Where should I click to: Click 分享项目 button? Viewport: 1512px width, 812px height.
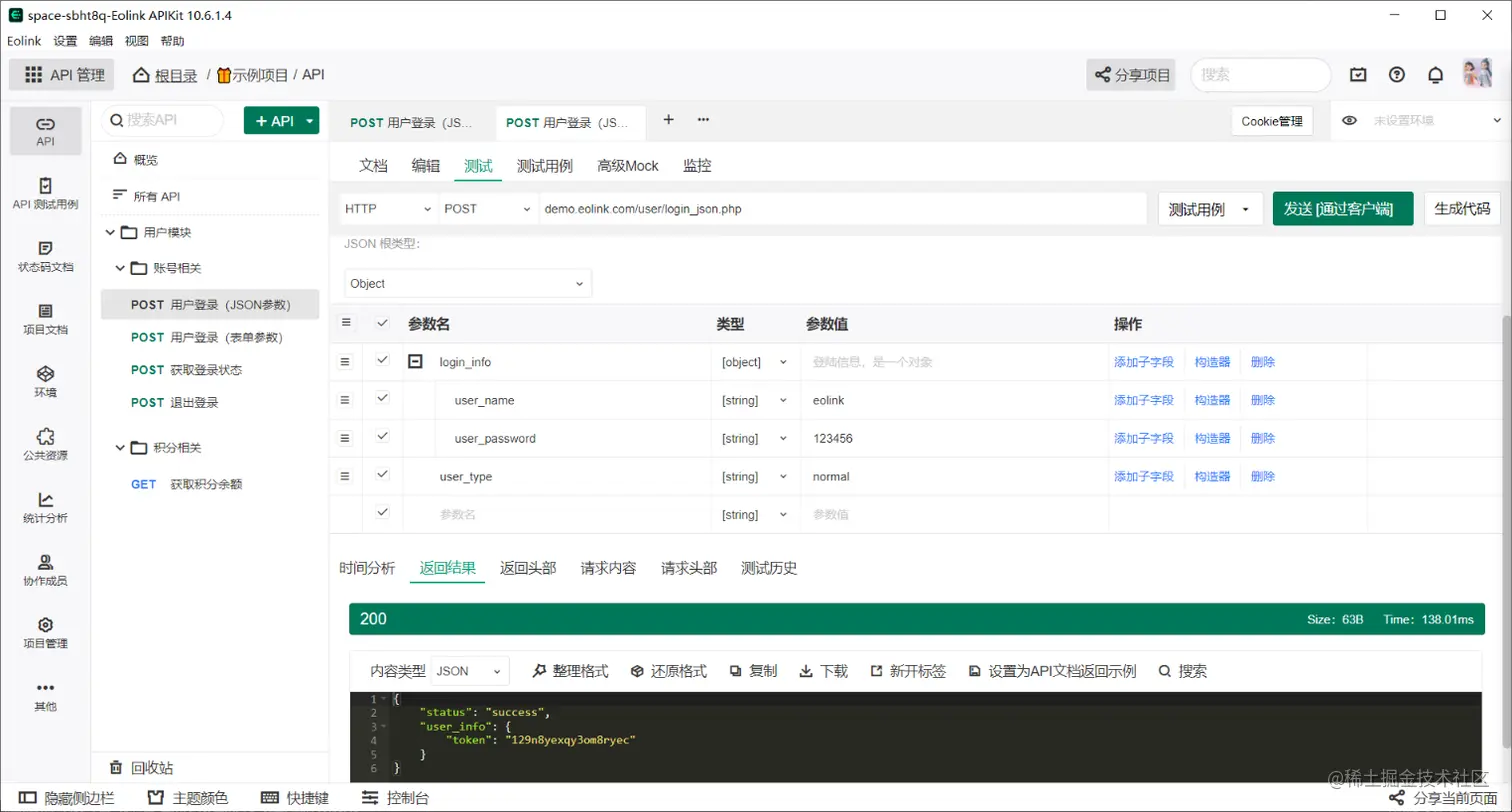(x=1131, y=75)
